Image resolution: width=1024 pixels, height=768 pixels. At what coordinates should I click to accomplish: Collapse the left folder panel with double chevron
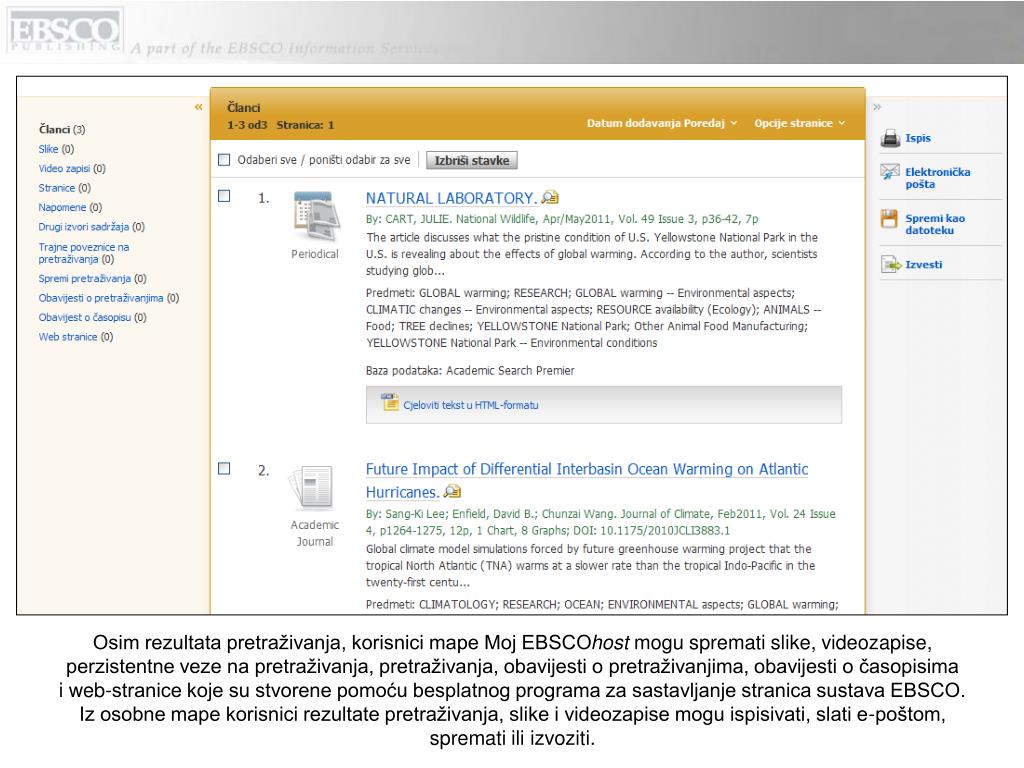click(199, 106)
